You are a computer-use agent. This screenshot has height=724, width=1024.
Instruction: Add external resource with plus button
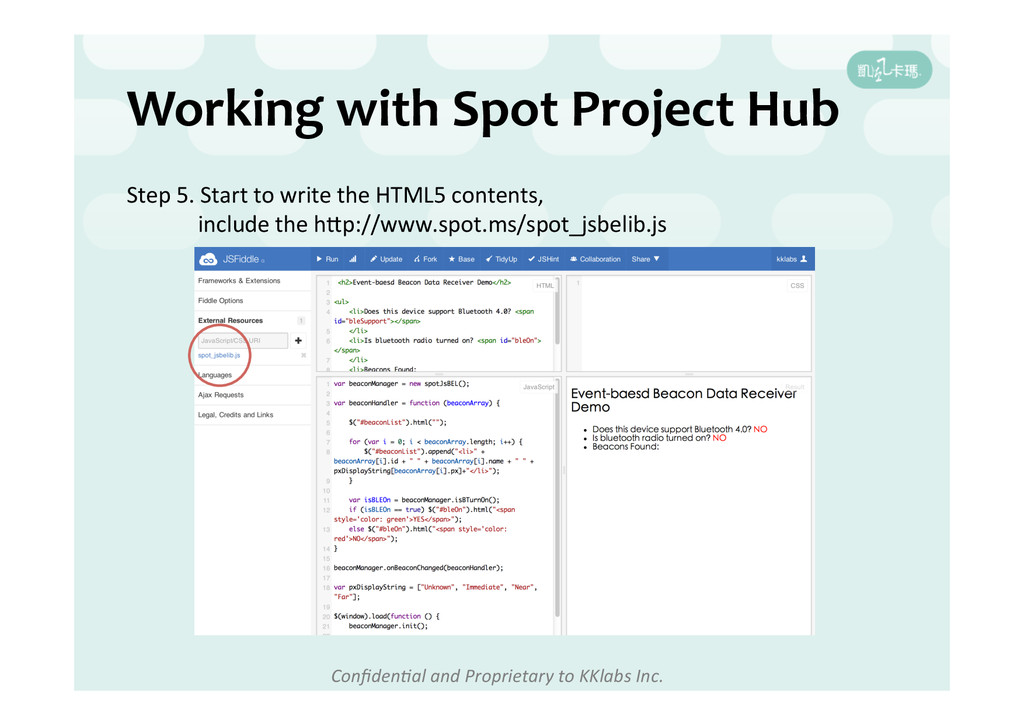tap(298, 341)
